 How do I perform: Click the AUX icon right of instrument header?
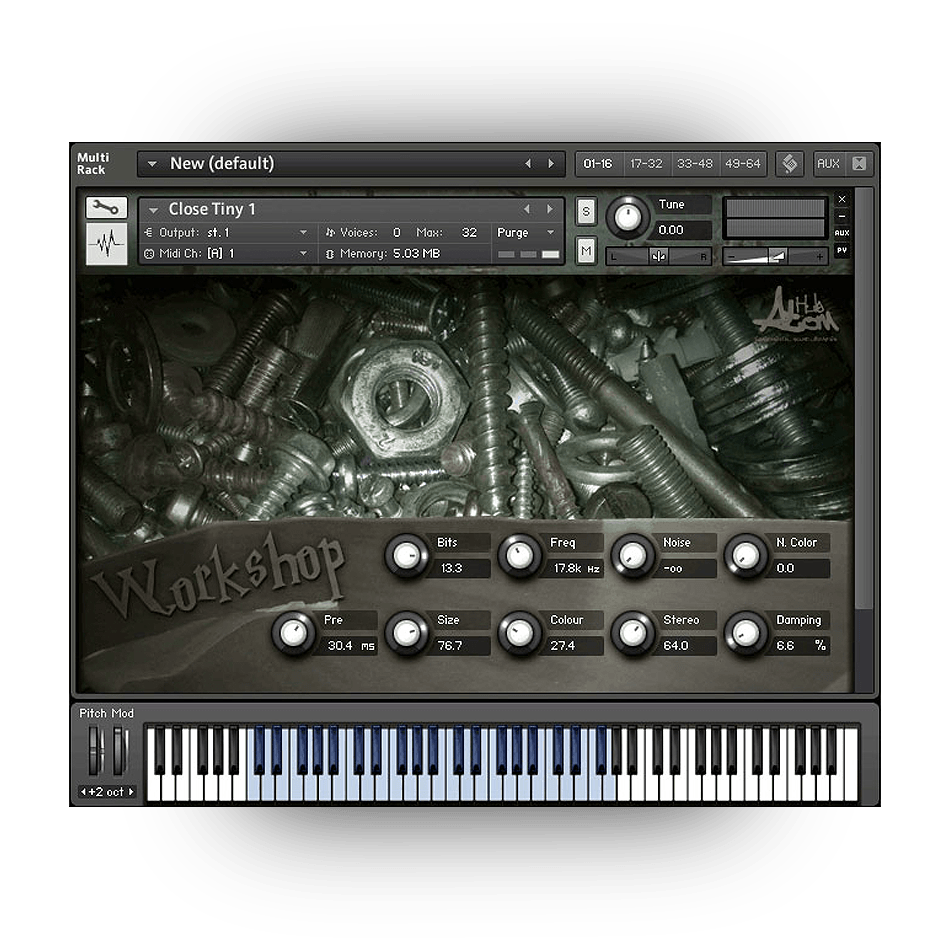[842, 233]
